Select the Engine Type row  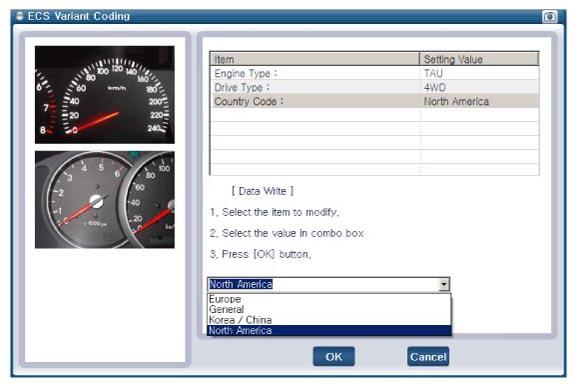pos(374,73)
